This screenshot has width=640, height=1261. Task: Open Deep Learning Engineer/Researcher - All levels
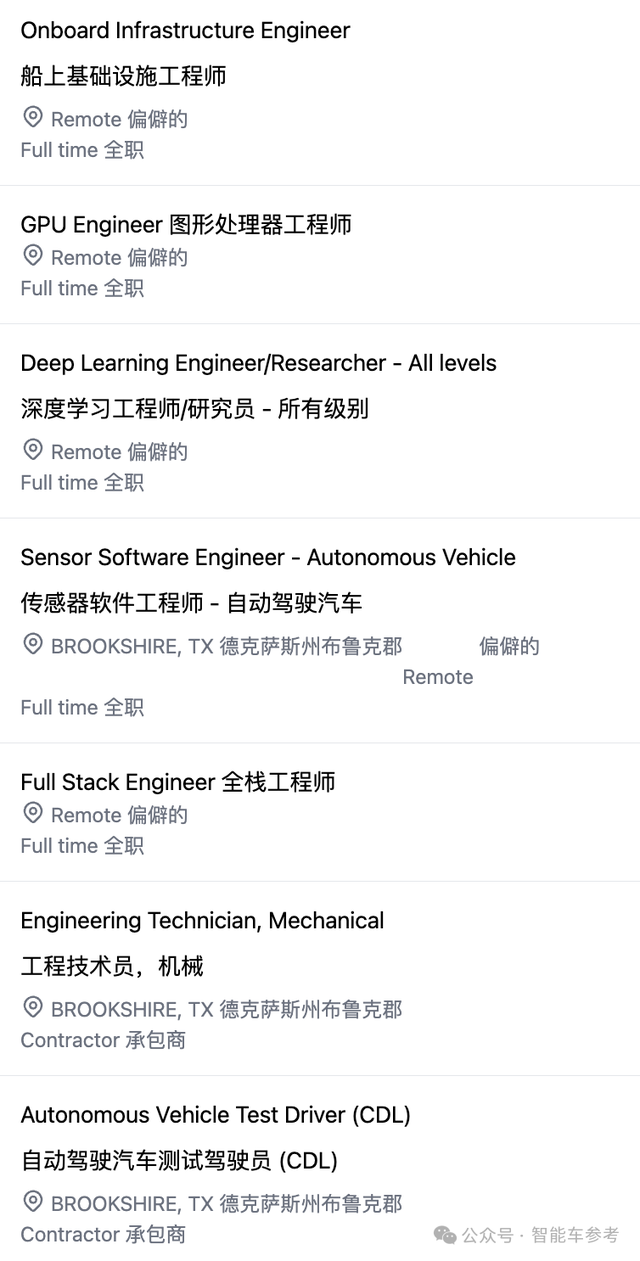(258, 363)
